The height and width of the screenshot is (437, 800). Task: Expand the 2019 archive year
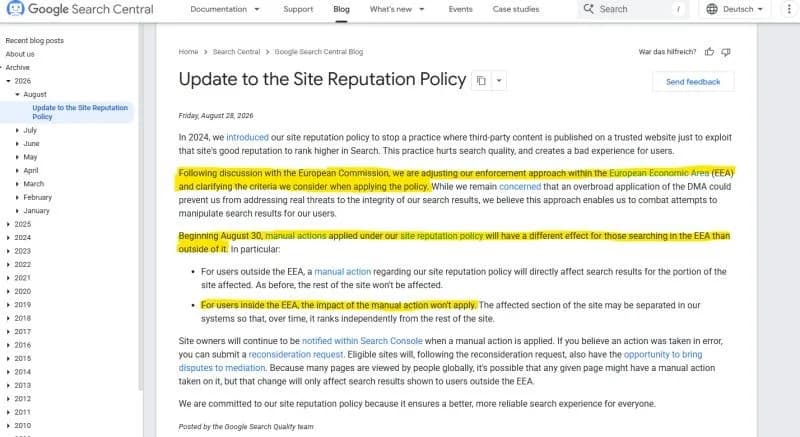coord(8,304)
